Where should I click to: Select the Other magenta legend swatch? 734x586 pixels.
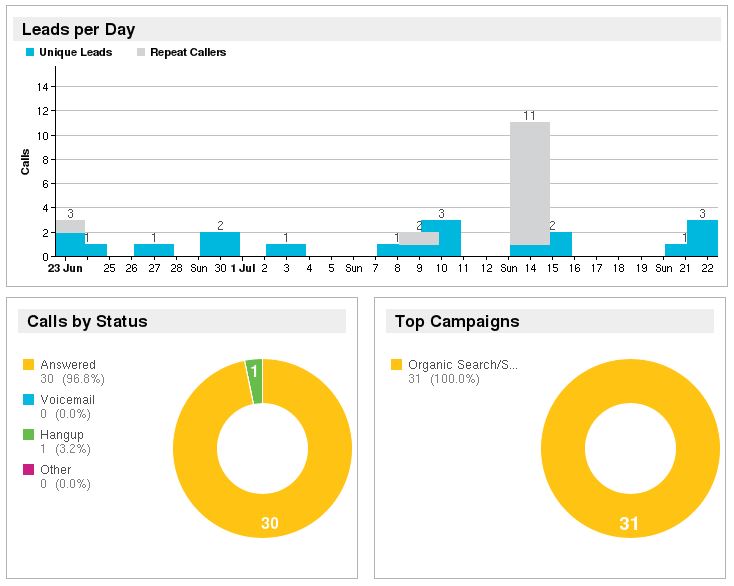tap(29, 469)
